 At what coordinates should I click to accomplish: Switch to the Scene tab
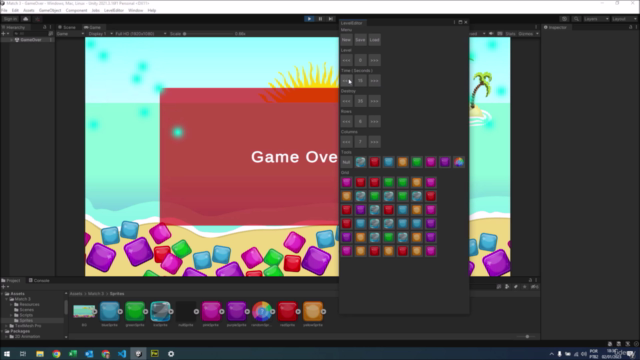pos(67,27)
